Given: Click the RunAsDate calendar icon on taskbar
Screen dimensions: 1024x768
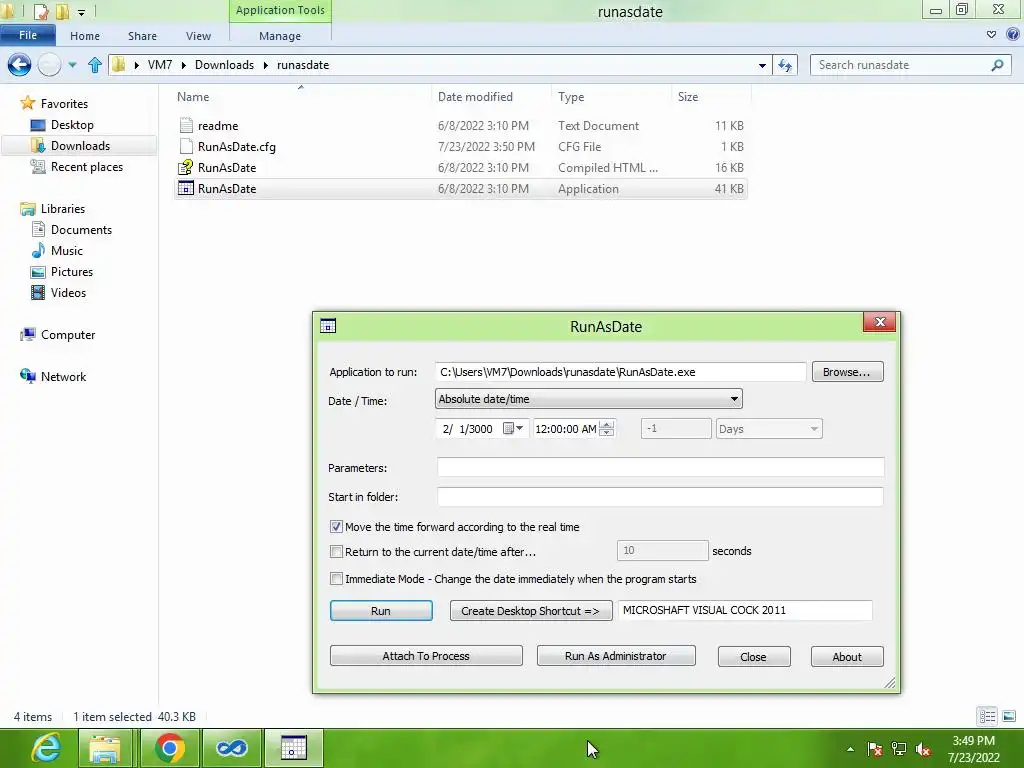Looking at the screenshot, I should pos(293,748).
